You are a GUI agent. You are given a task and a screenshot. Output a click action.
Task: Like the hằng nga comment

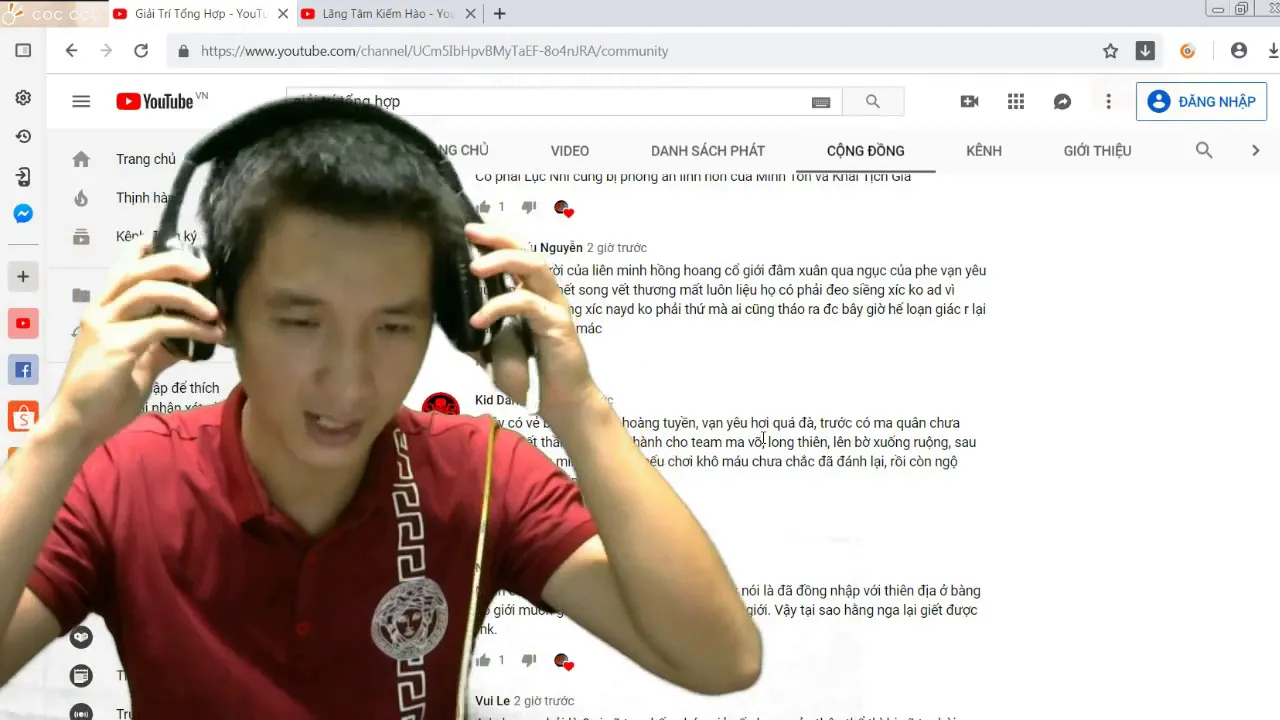(484, 660)
